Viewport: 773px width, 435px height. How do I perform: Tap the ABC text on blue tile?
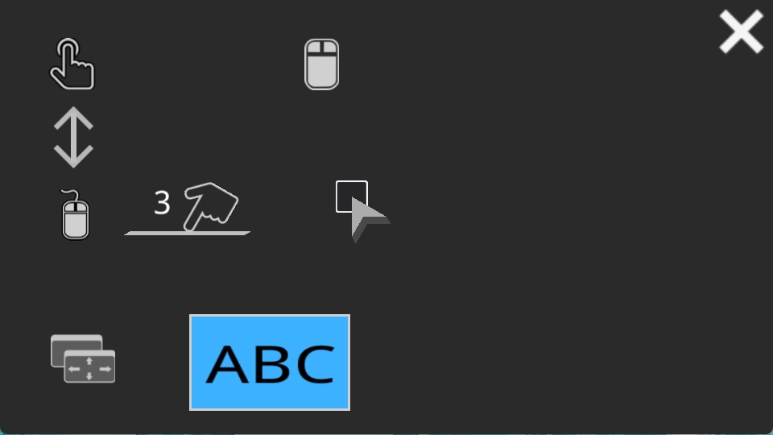(270, 364)
